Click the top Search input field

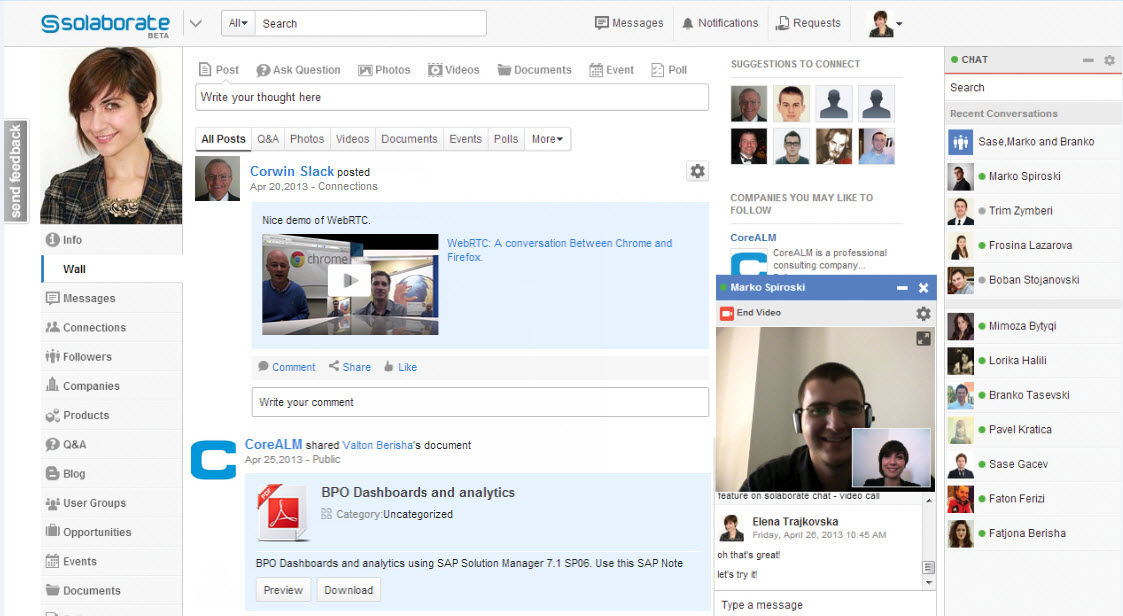(370, 24)
